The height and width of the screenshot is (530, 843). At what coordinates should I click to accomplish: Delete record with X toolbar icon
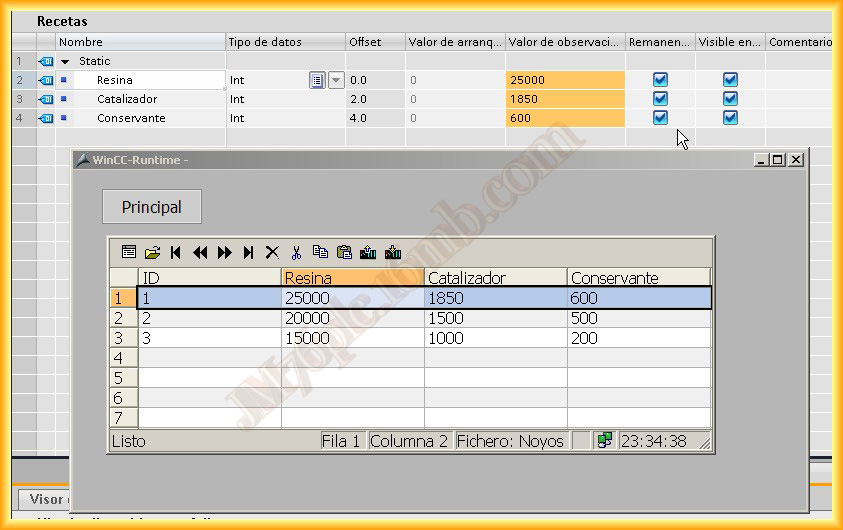pos(273,252)
